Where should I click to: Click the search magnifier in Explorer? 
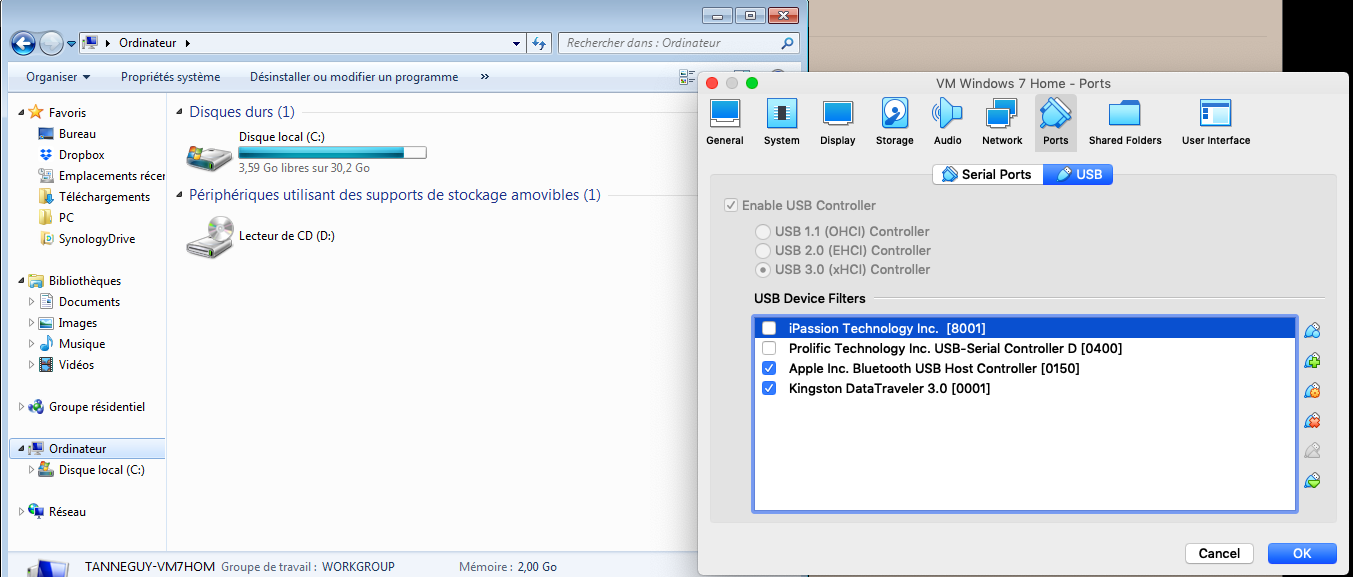(787, 43)
